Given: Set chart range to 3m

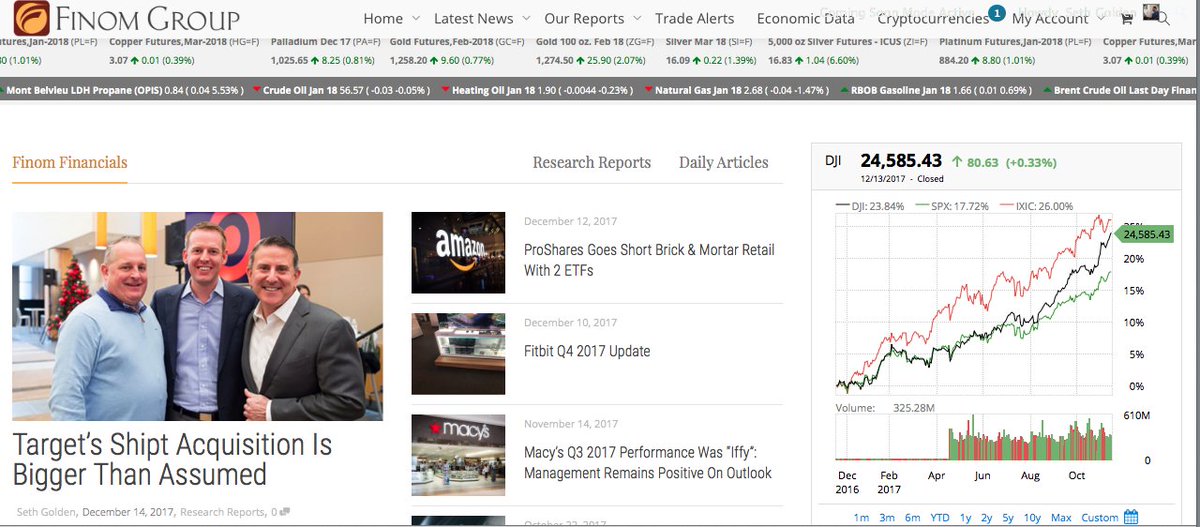Looking at the screenshot, I should point(887,518).
